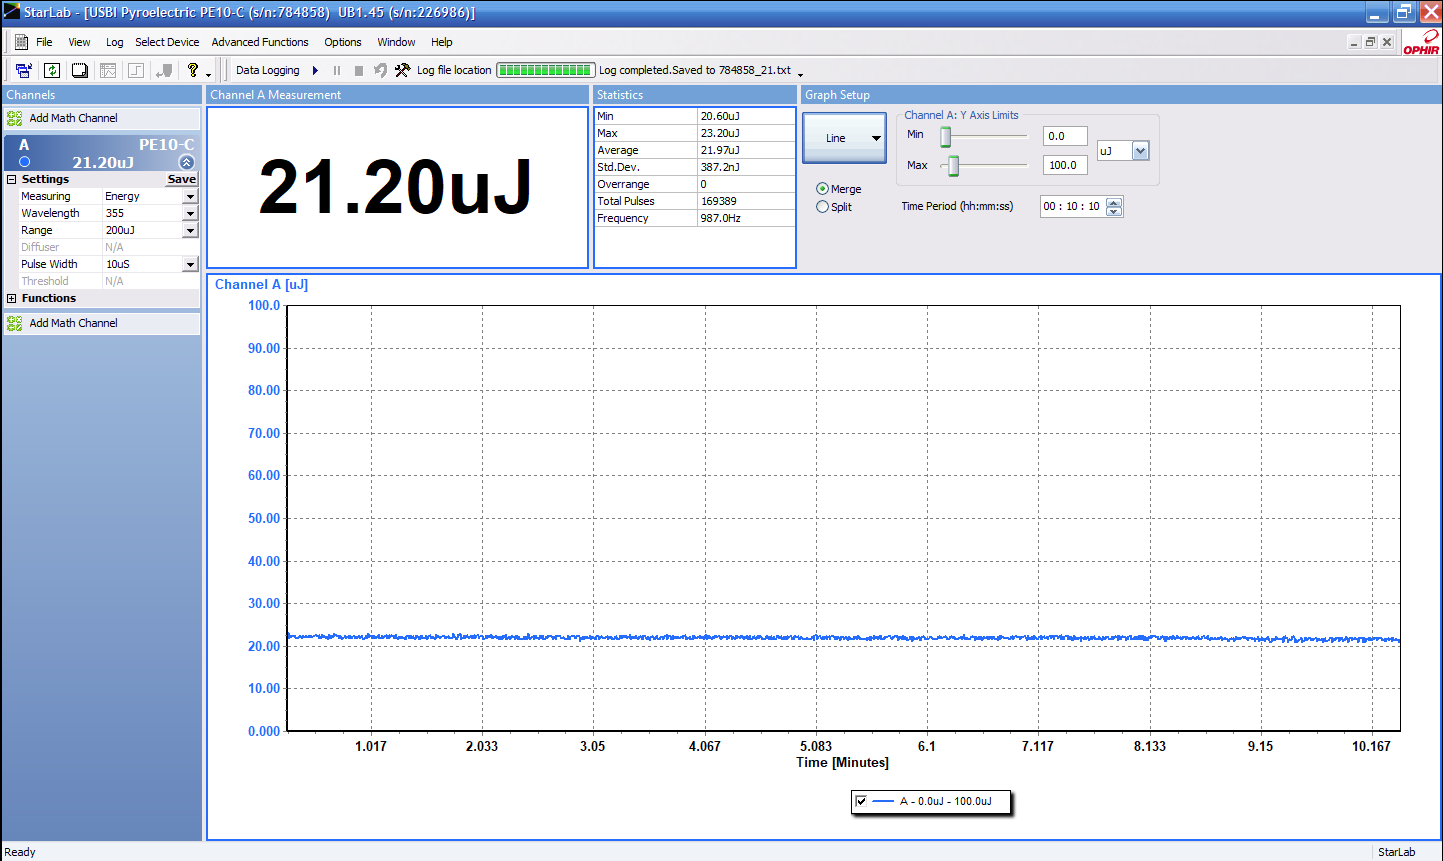Start data logging with play arrow

click(x=315, y=70)
